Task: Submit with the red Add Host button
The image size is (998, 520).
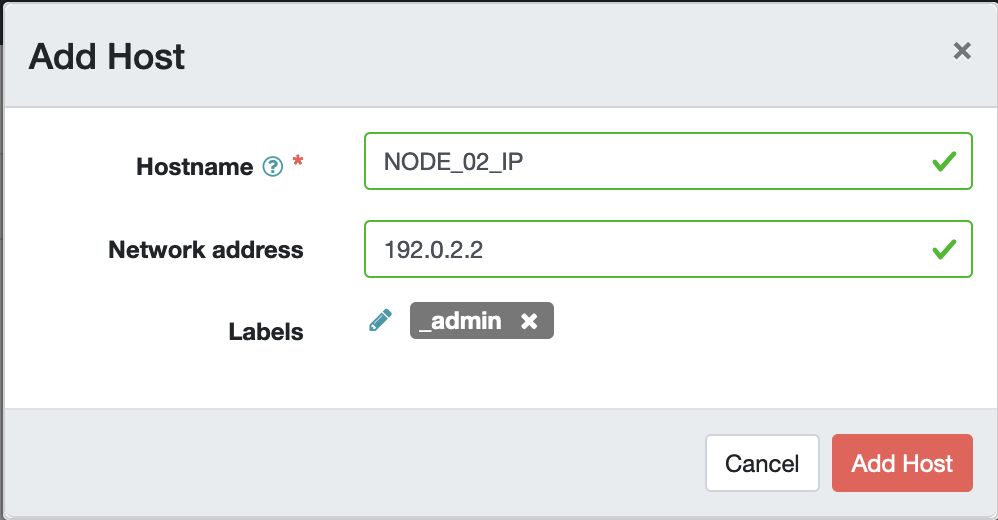Action: [901, 463]
